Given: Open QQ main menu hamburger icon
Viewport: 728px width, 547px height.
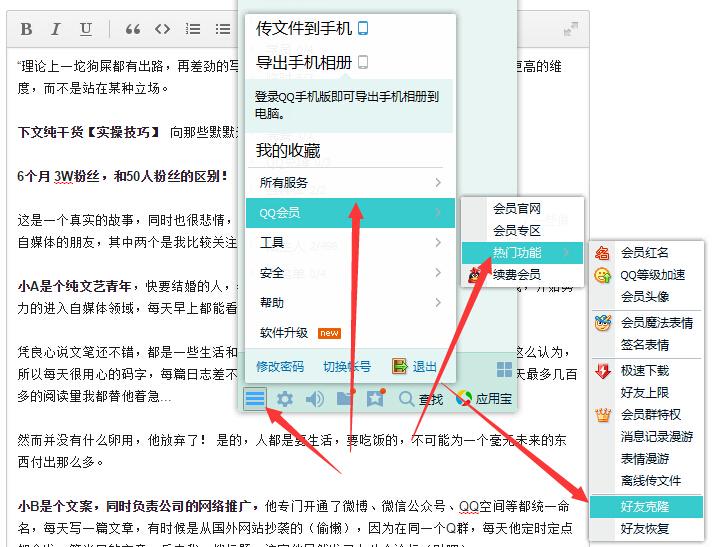Looking at the screenshot, I should 255,398.
